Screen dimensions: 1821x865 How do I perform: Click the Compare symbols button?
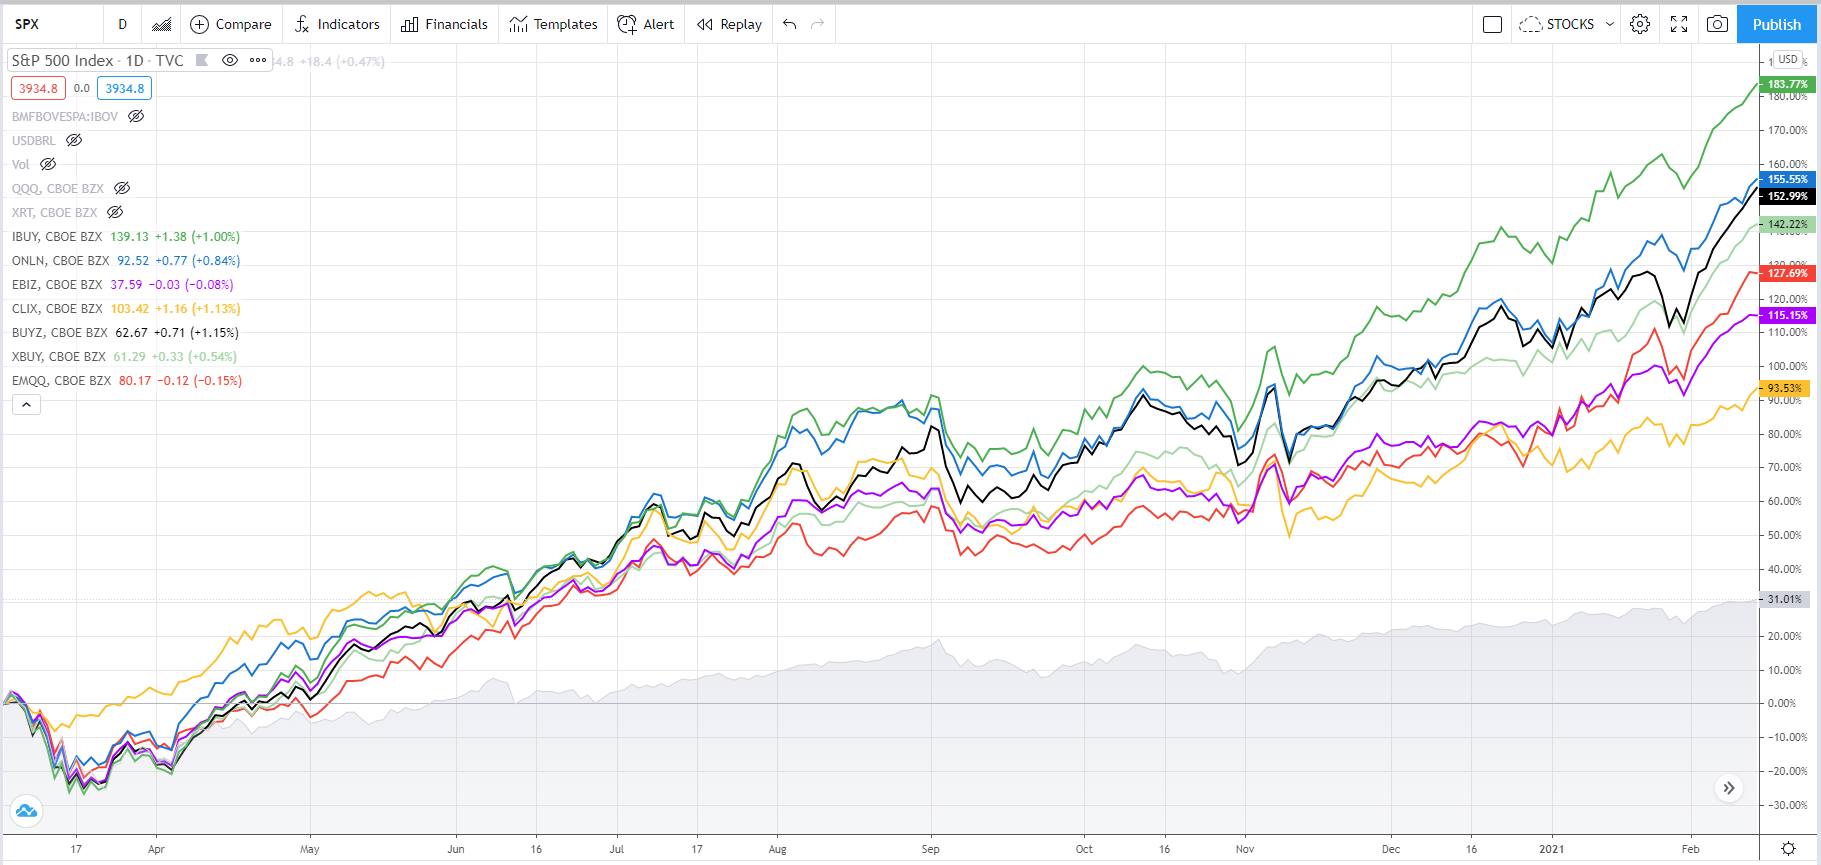231,24
